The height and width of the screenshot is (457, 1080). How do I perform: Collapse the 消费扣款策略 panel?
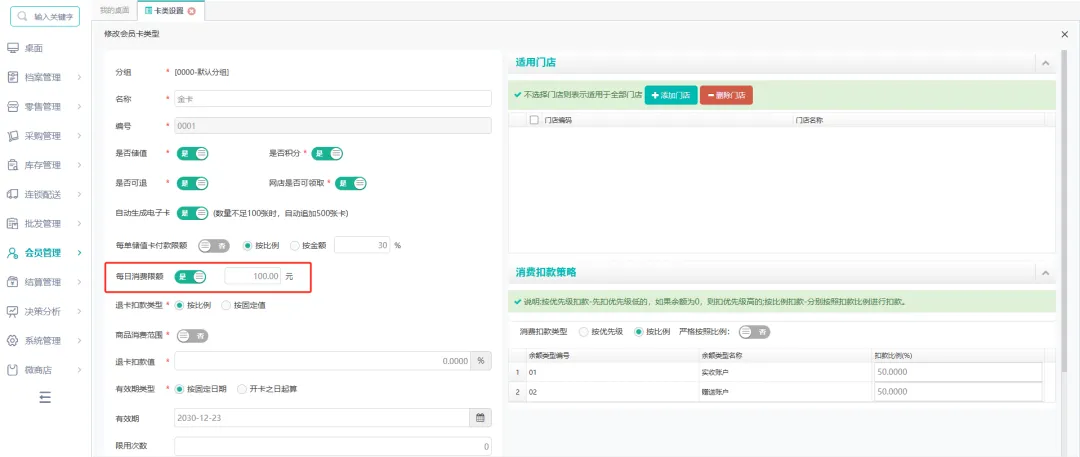(1045, 273)
